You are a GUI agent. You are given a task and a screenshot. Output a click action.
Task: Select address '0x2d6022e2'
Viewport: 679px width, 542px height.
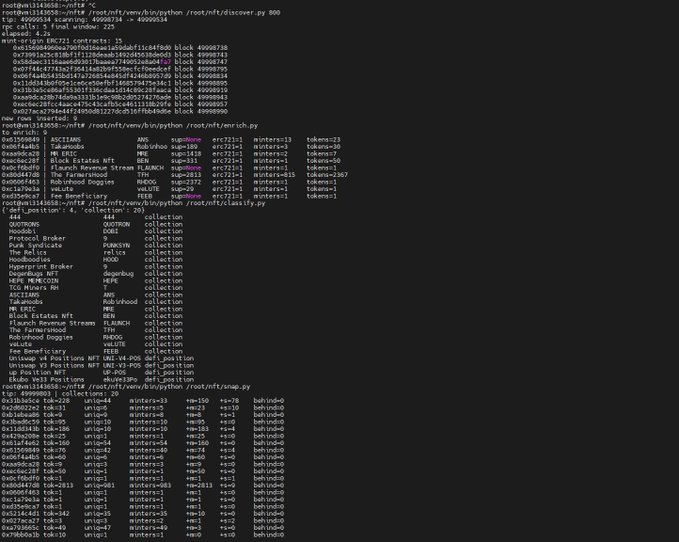20,408
